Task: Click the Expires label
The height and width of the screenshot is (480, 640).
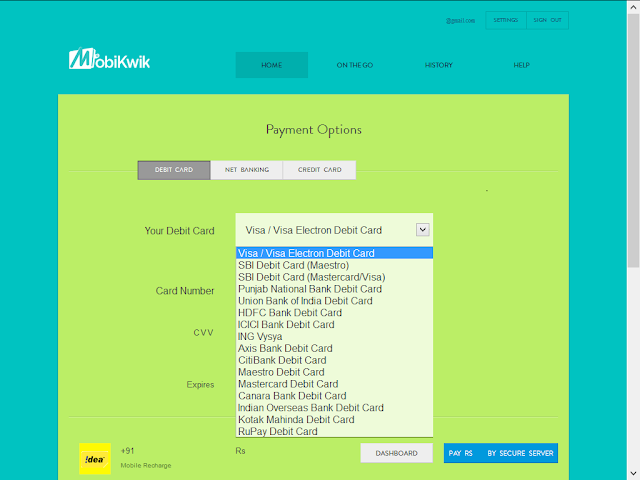Action: [200, 384]
